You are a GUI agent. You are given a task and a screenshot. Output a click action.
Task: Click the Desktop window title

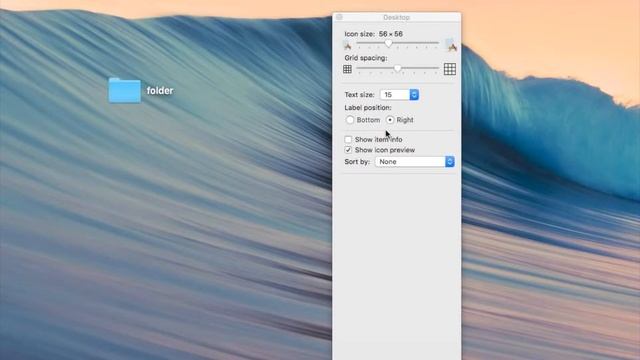click(x=397, y=18)
